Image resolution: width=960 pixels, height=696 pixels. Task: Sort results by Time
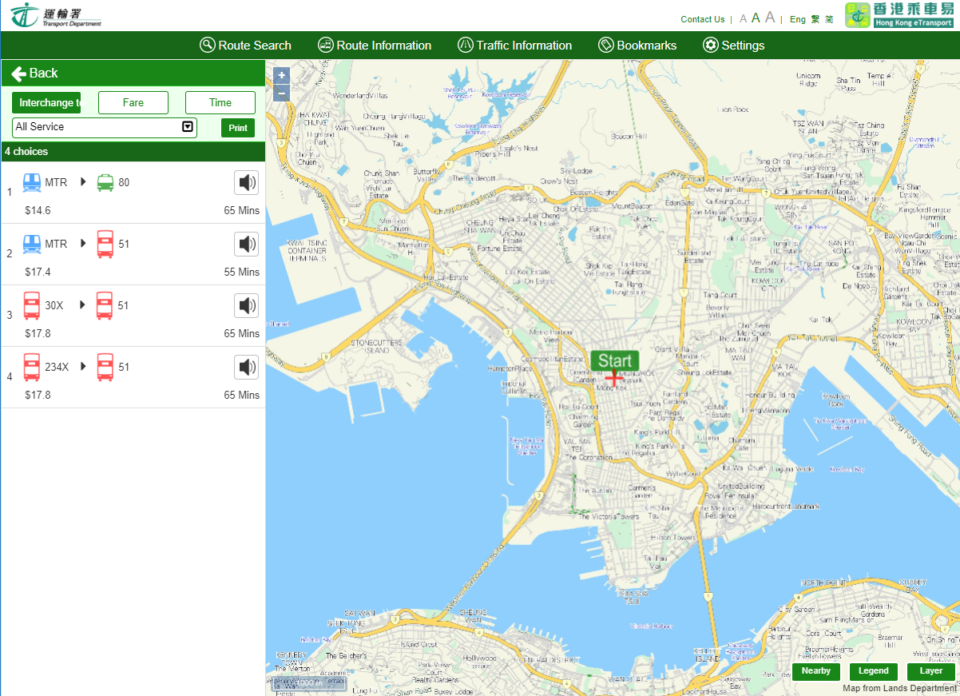tap(220, 103)
